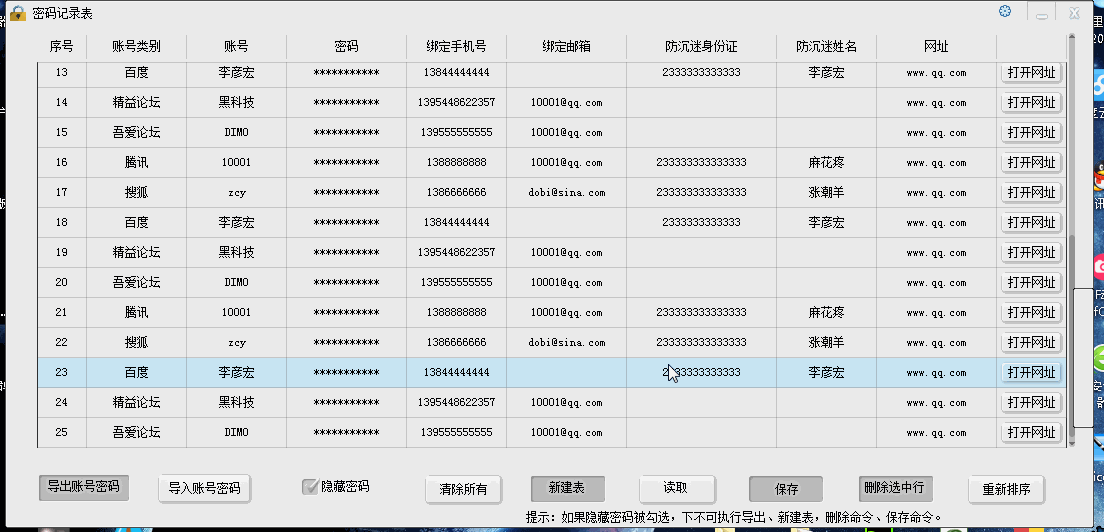
Task: Click the 导出账号密码 button
Action: pyautogui.click(x=83, y=487)
